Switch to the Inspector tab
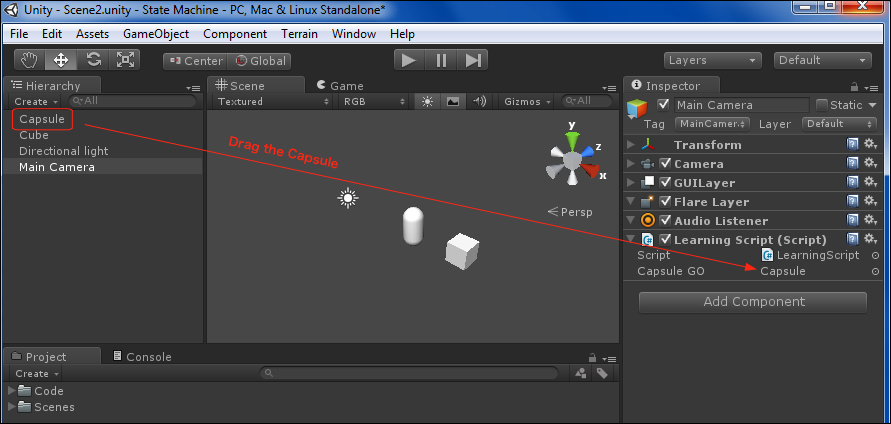This screenshot has height=424, width=891. 672,86
